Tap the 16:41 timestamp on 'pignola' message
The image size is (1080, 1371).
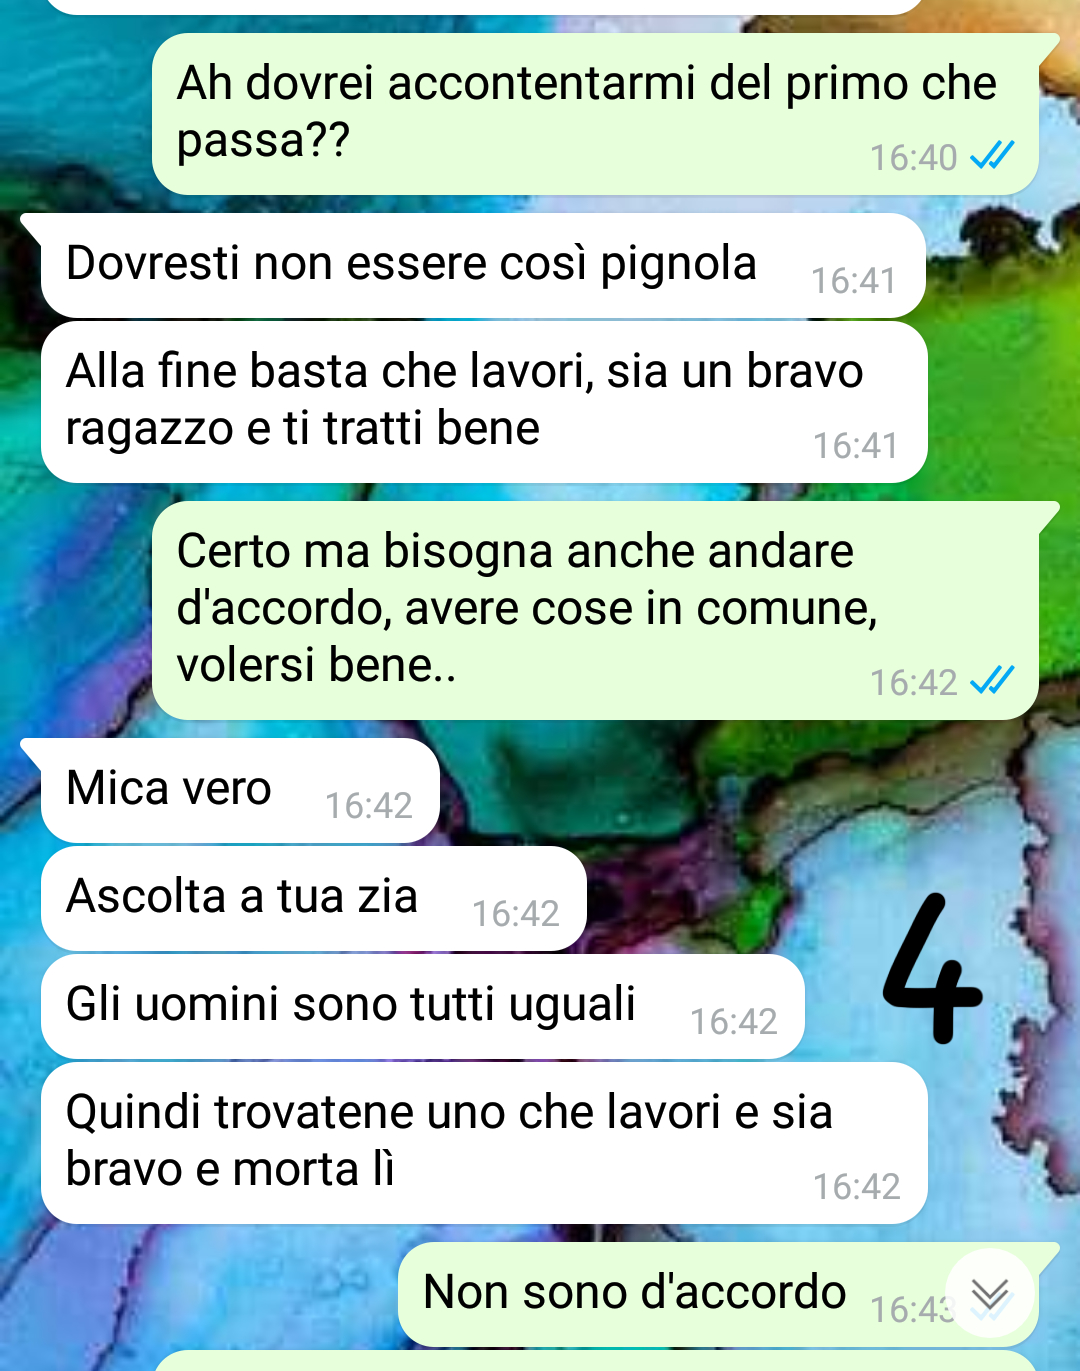click(853, 281)
